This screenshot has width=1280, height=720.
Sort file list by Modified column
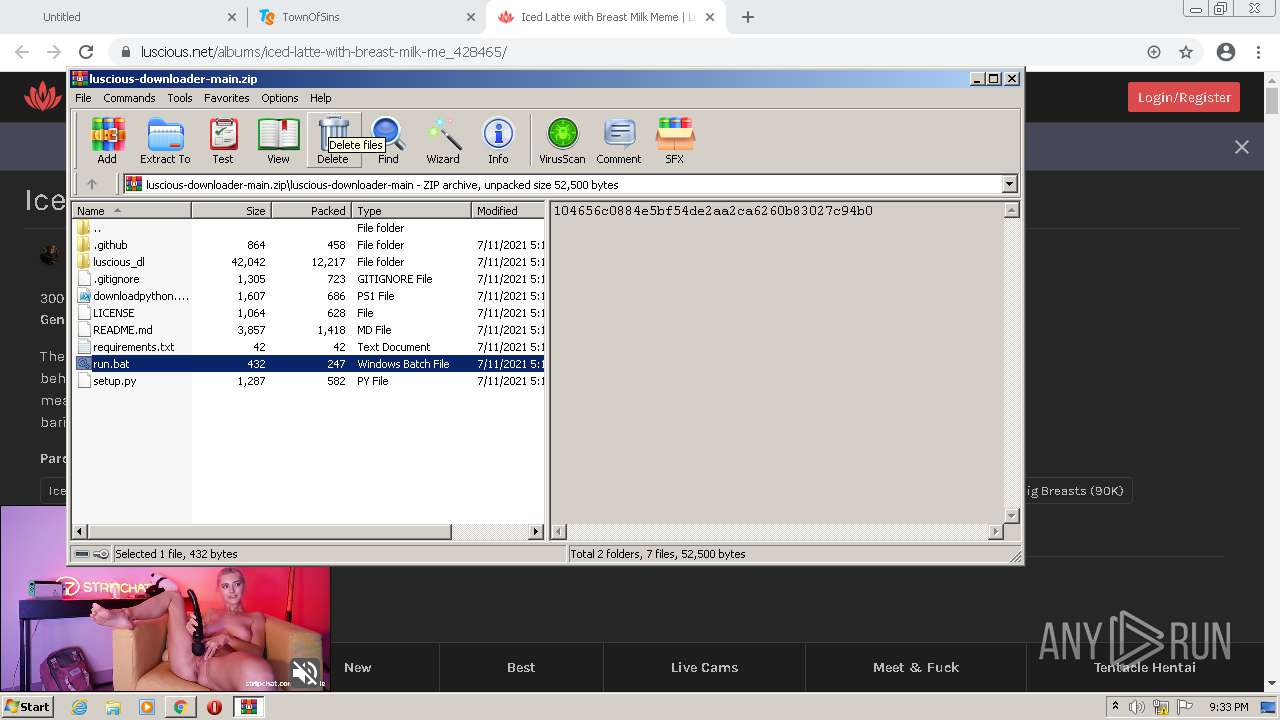[508, 210]
